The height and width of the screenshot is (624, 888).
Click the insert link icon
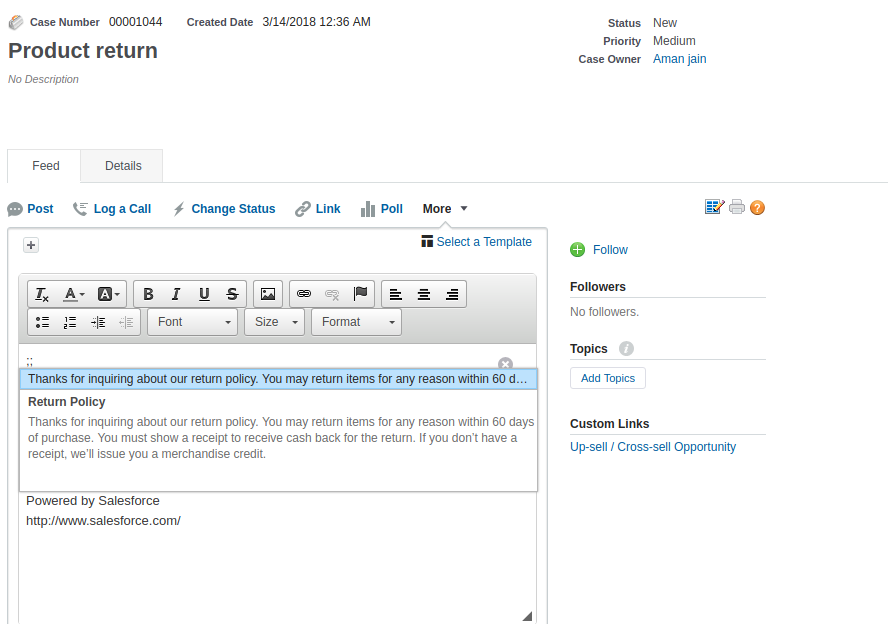tap(304, 294)
